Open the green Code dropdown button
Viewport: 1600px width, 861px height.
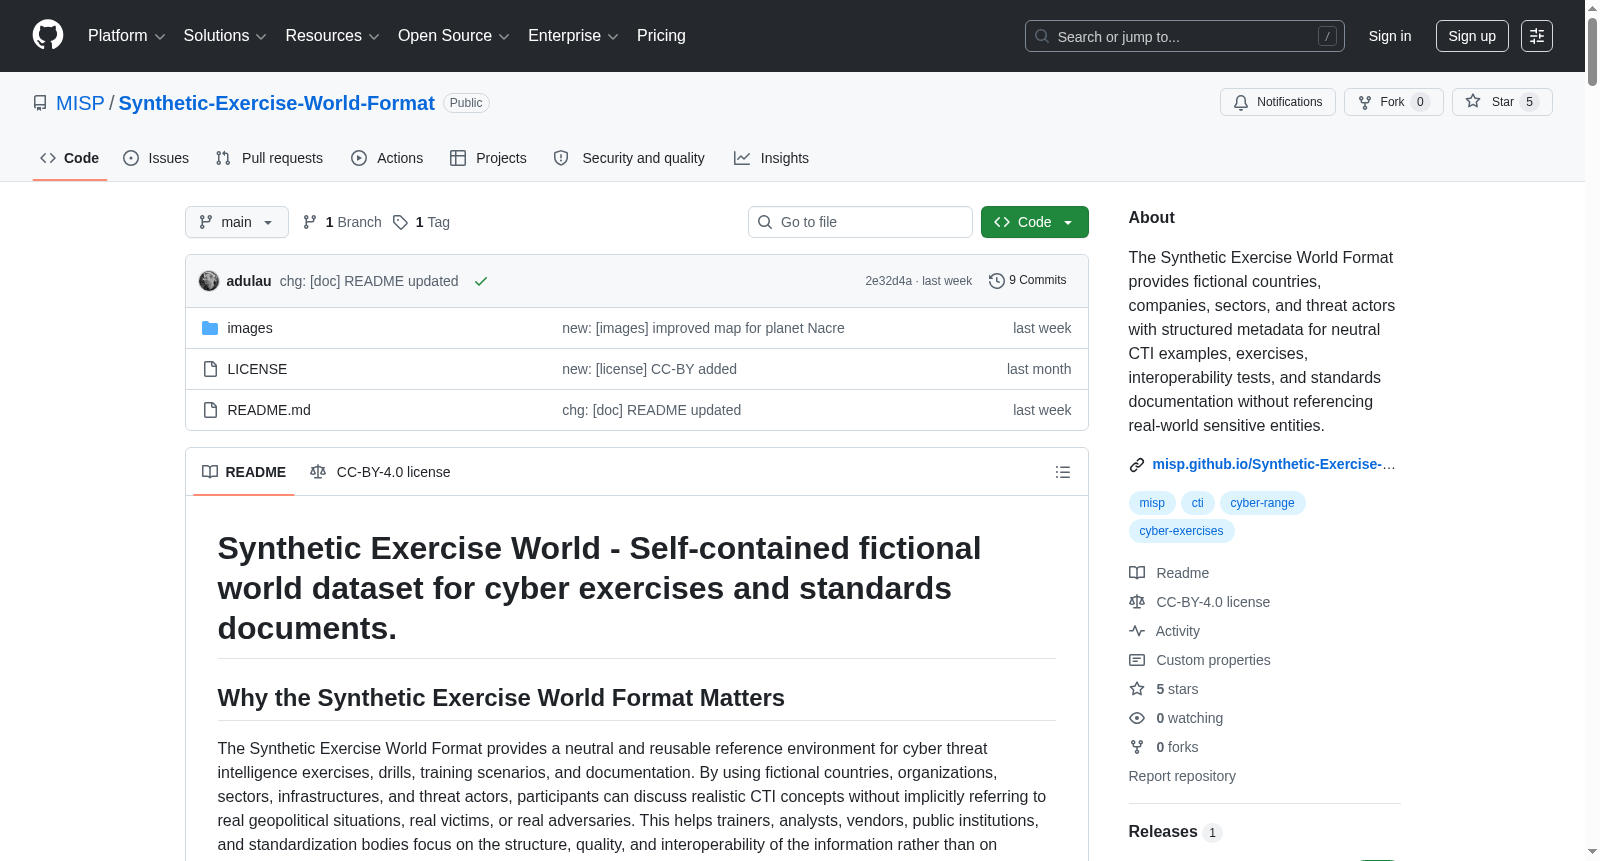coord(1035,222)
